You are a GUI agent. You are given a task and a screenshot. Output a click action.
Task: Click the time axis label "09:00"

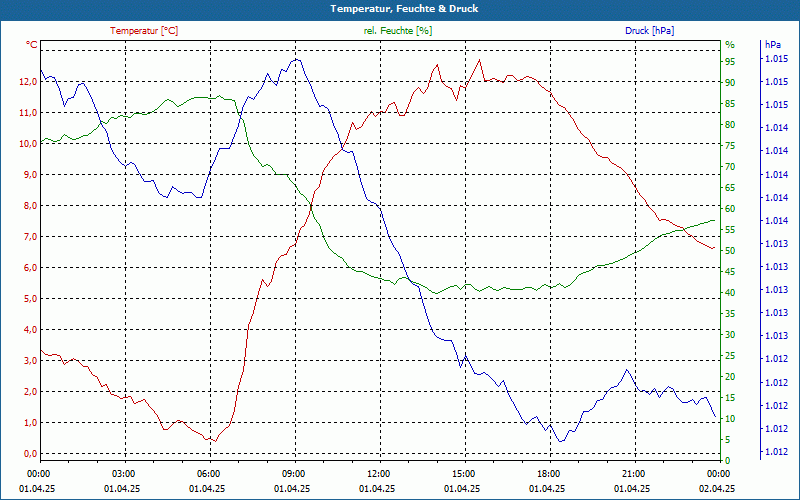[293, 473]
